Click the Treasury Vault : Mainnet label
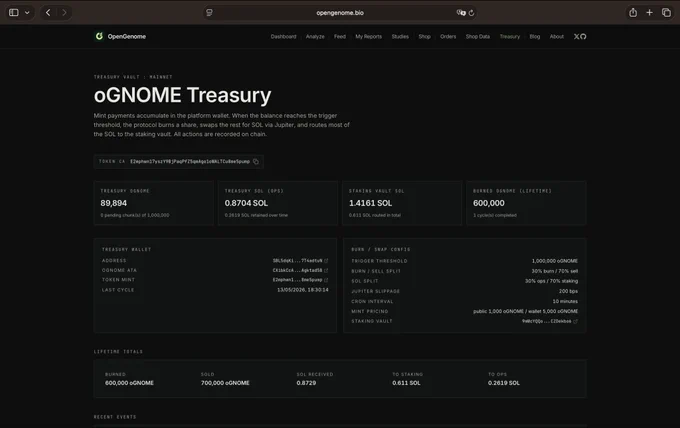Viewport: 680px width, 428px height. 133,77
